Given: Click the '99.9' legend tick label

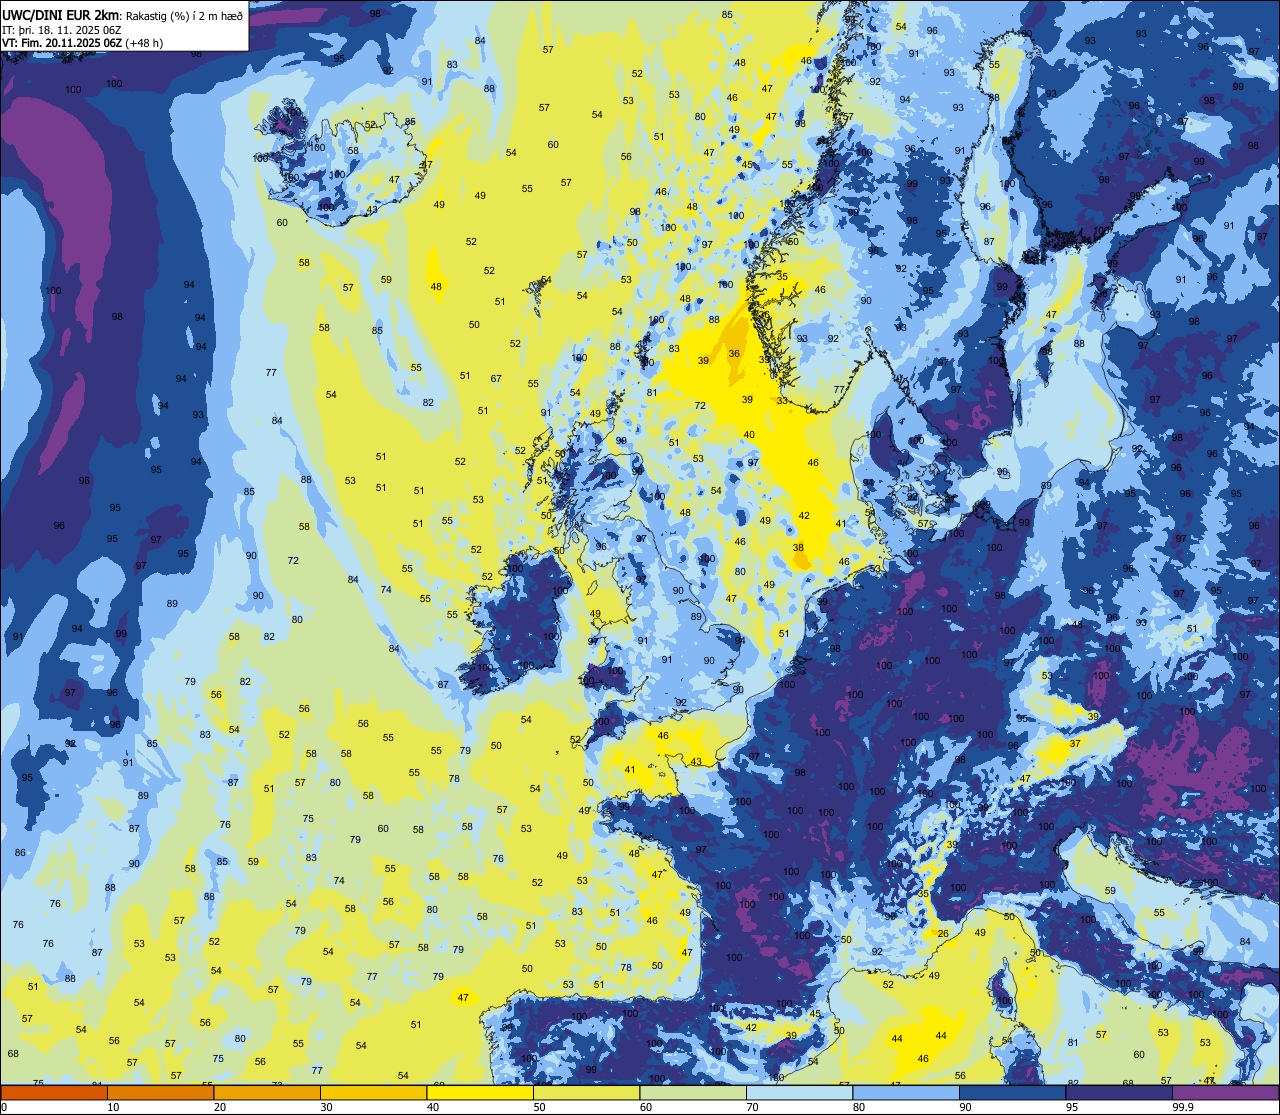Looking at the screenshot, I should pos(1184,1107).
